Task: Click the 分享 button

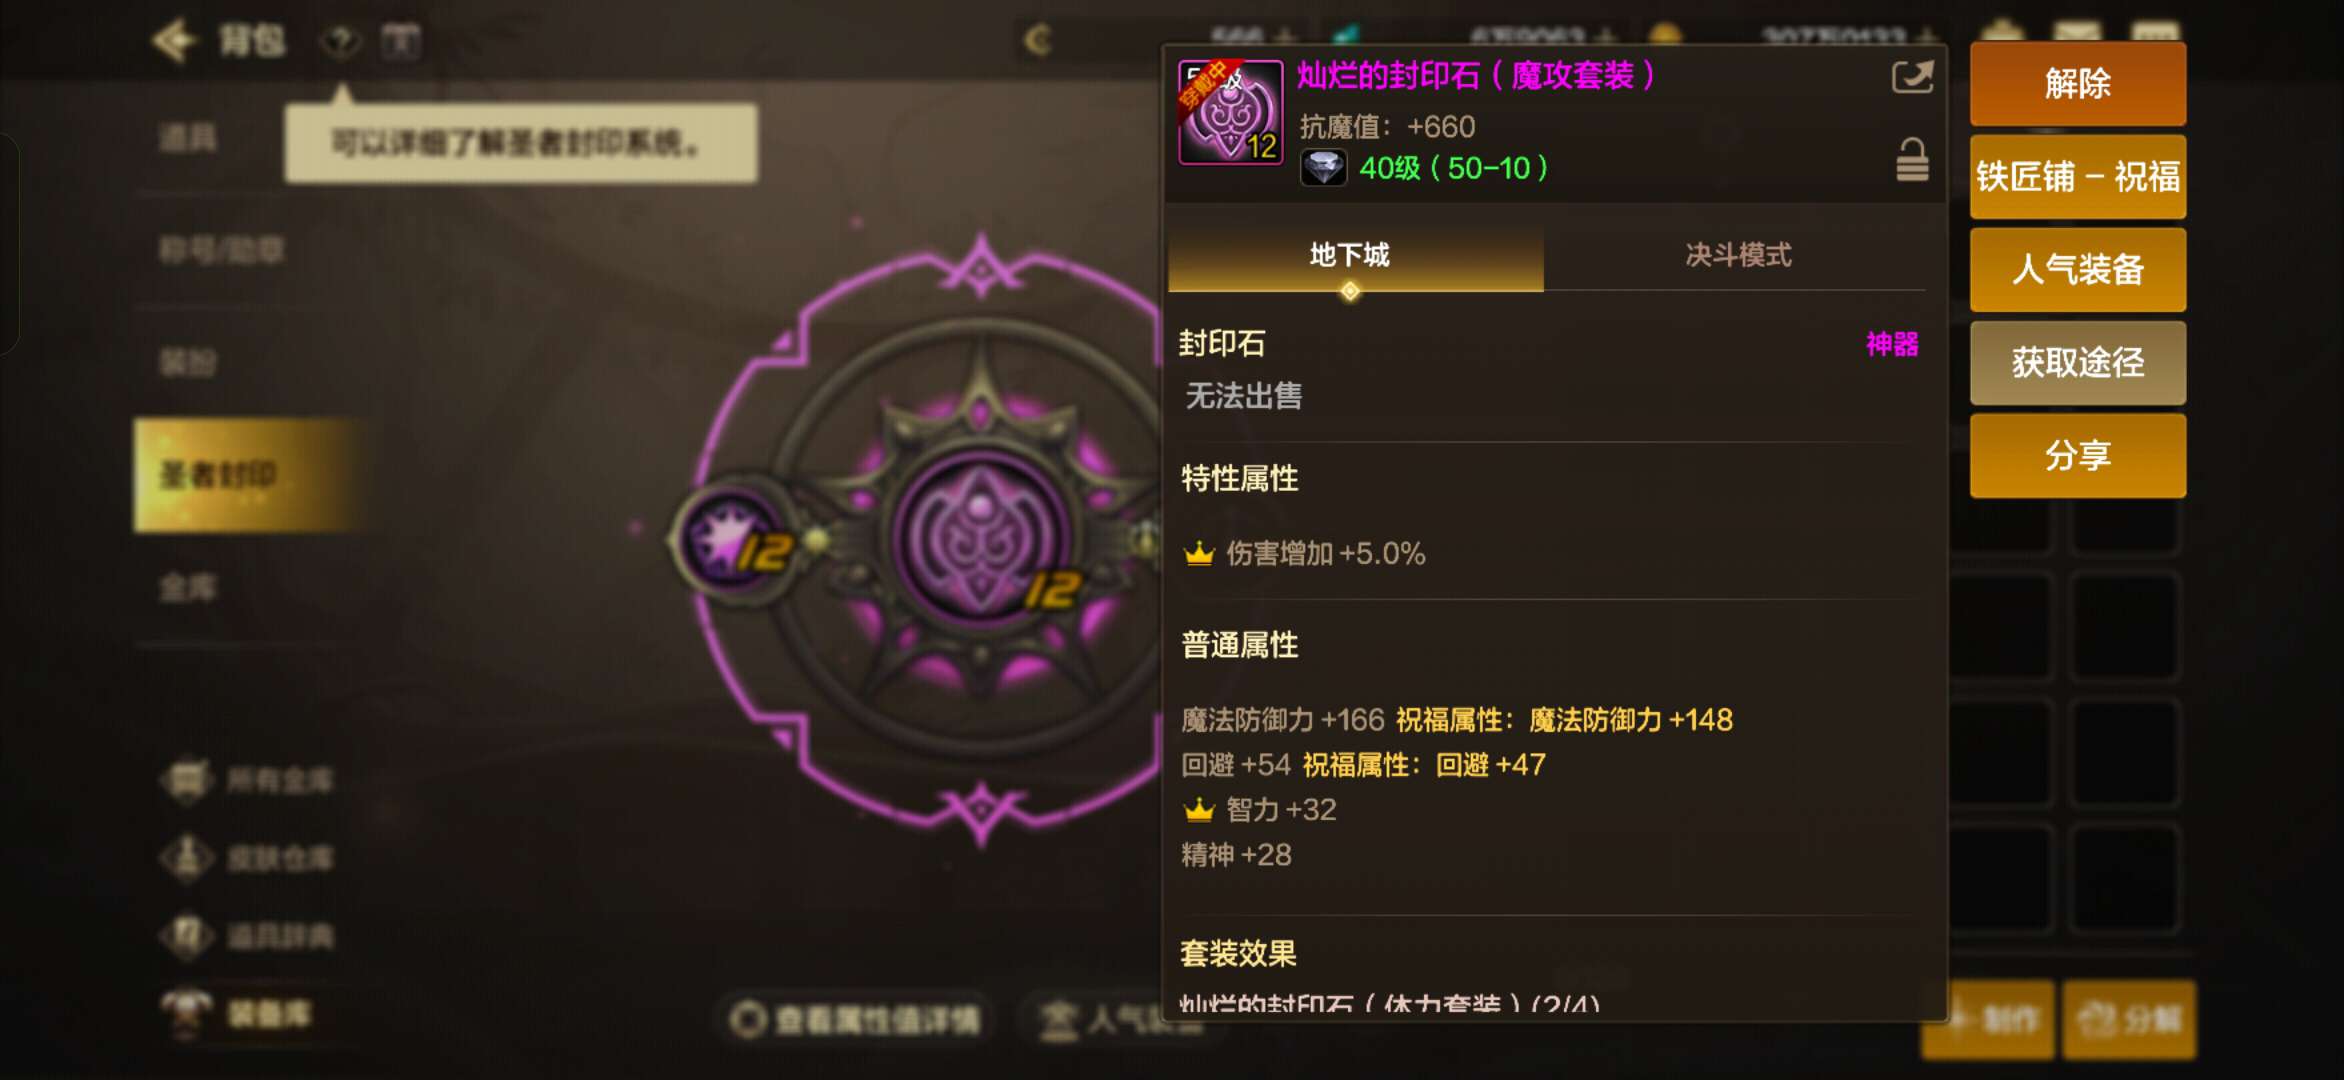Action: coord(2078,456)
